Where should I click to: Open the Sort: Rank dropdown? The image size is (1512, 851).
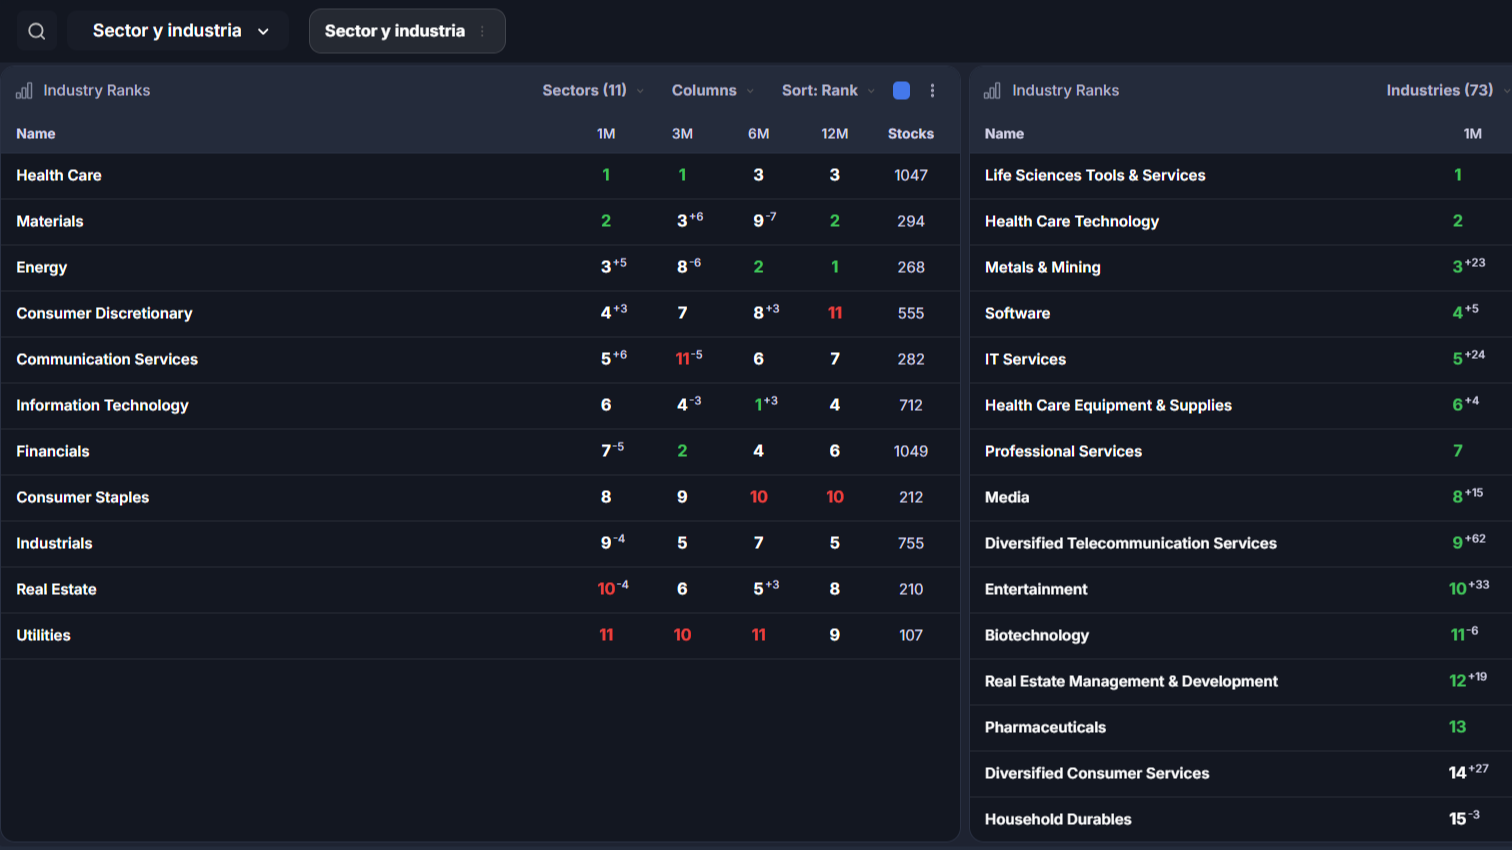[x=828, y=91]
